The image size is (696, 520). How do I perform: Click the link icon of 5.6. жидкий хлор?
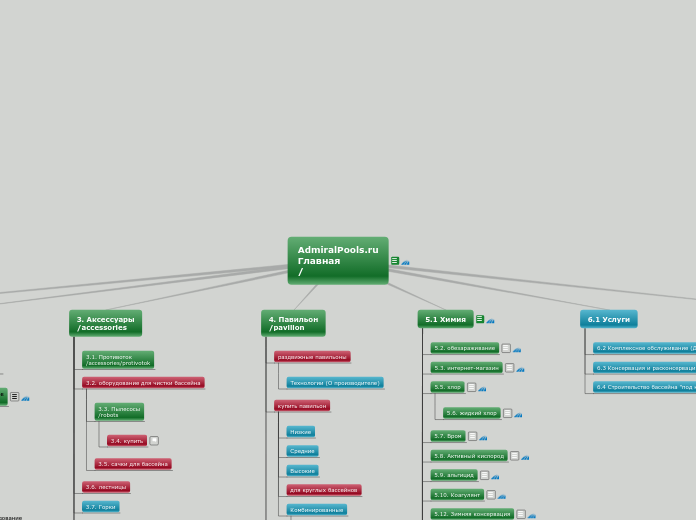click(518, 415)
